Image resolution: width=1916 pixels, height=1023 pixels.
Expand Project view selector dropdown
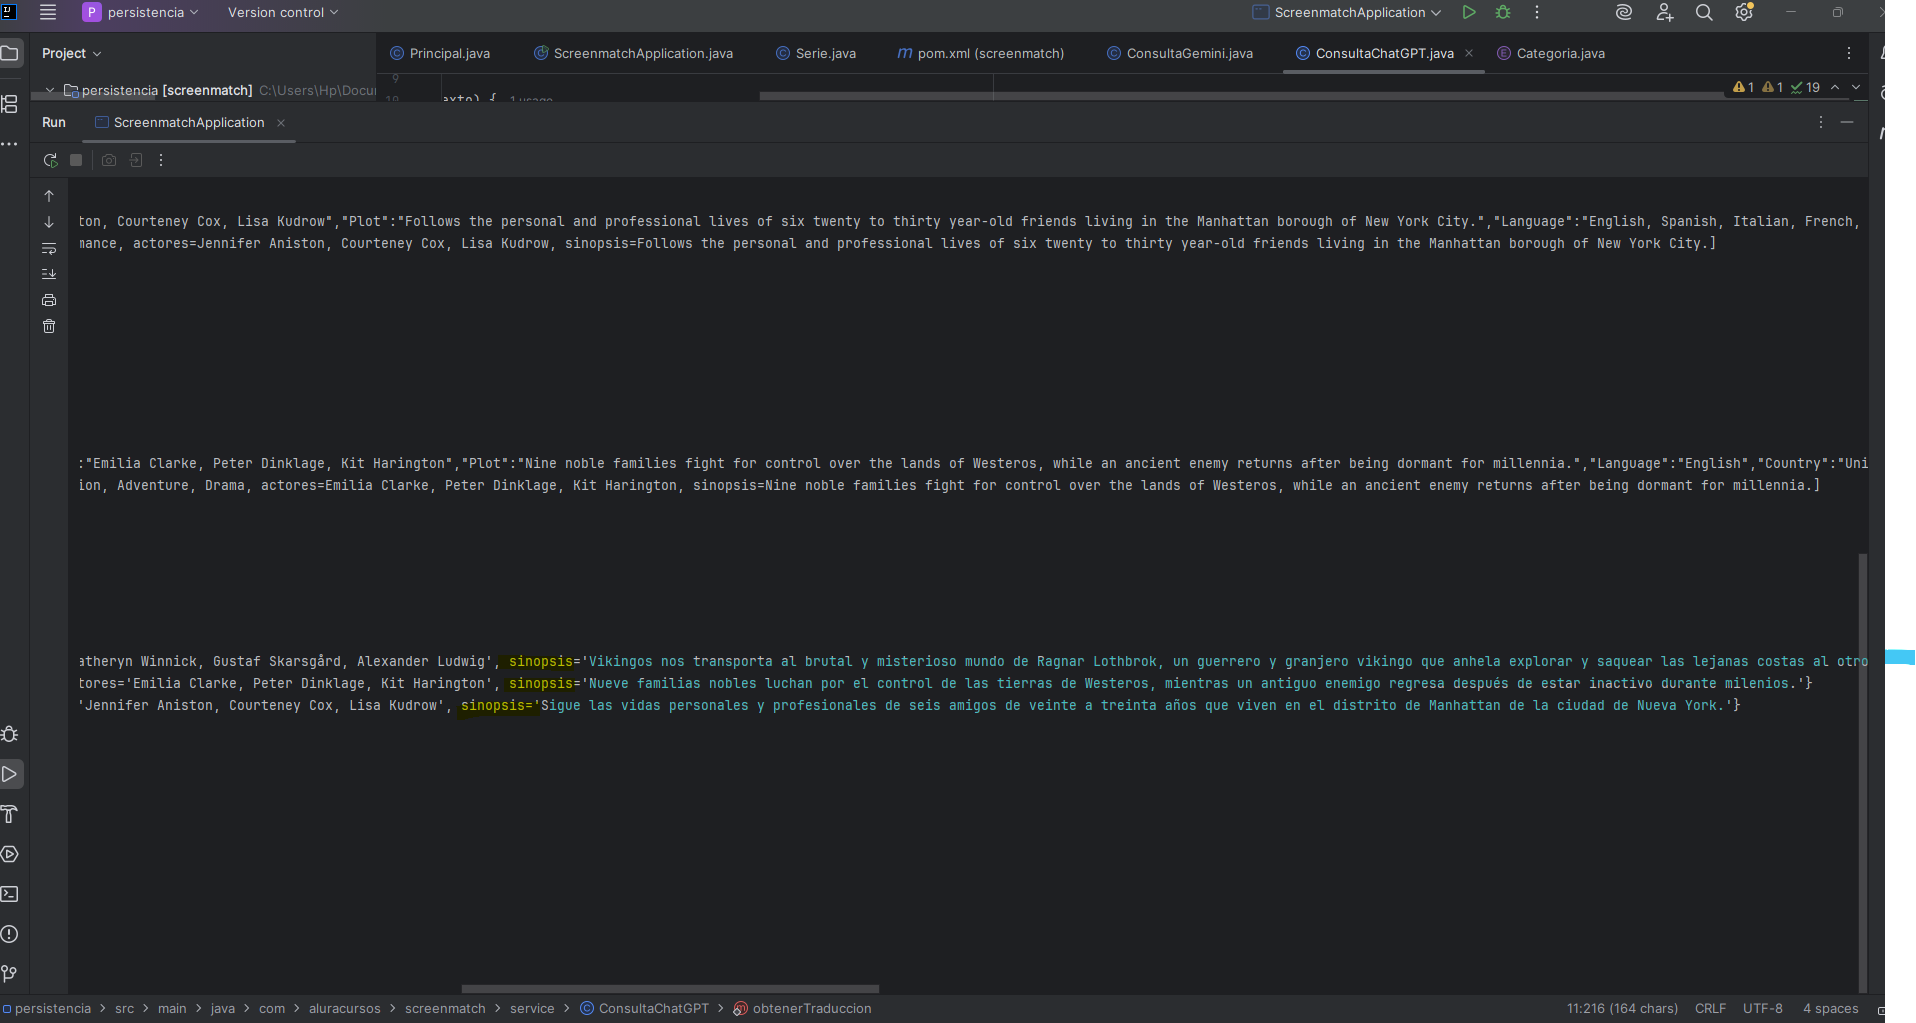click(x=72, y=54)
